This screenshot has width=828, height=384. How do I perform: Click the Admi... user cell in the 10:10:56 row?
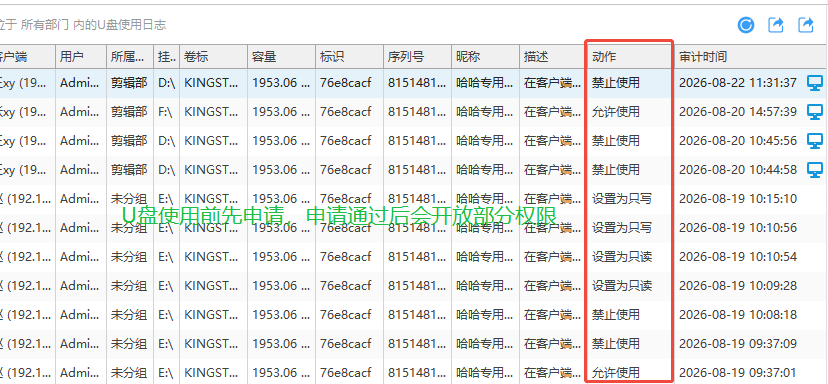pyautogui.click(x=80, y=228)
